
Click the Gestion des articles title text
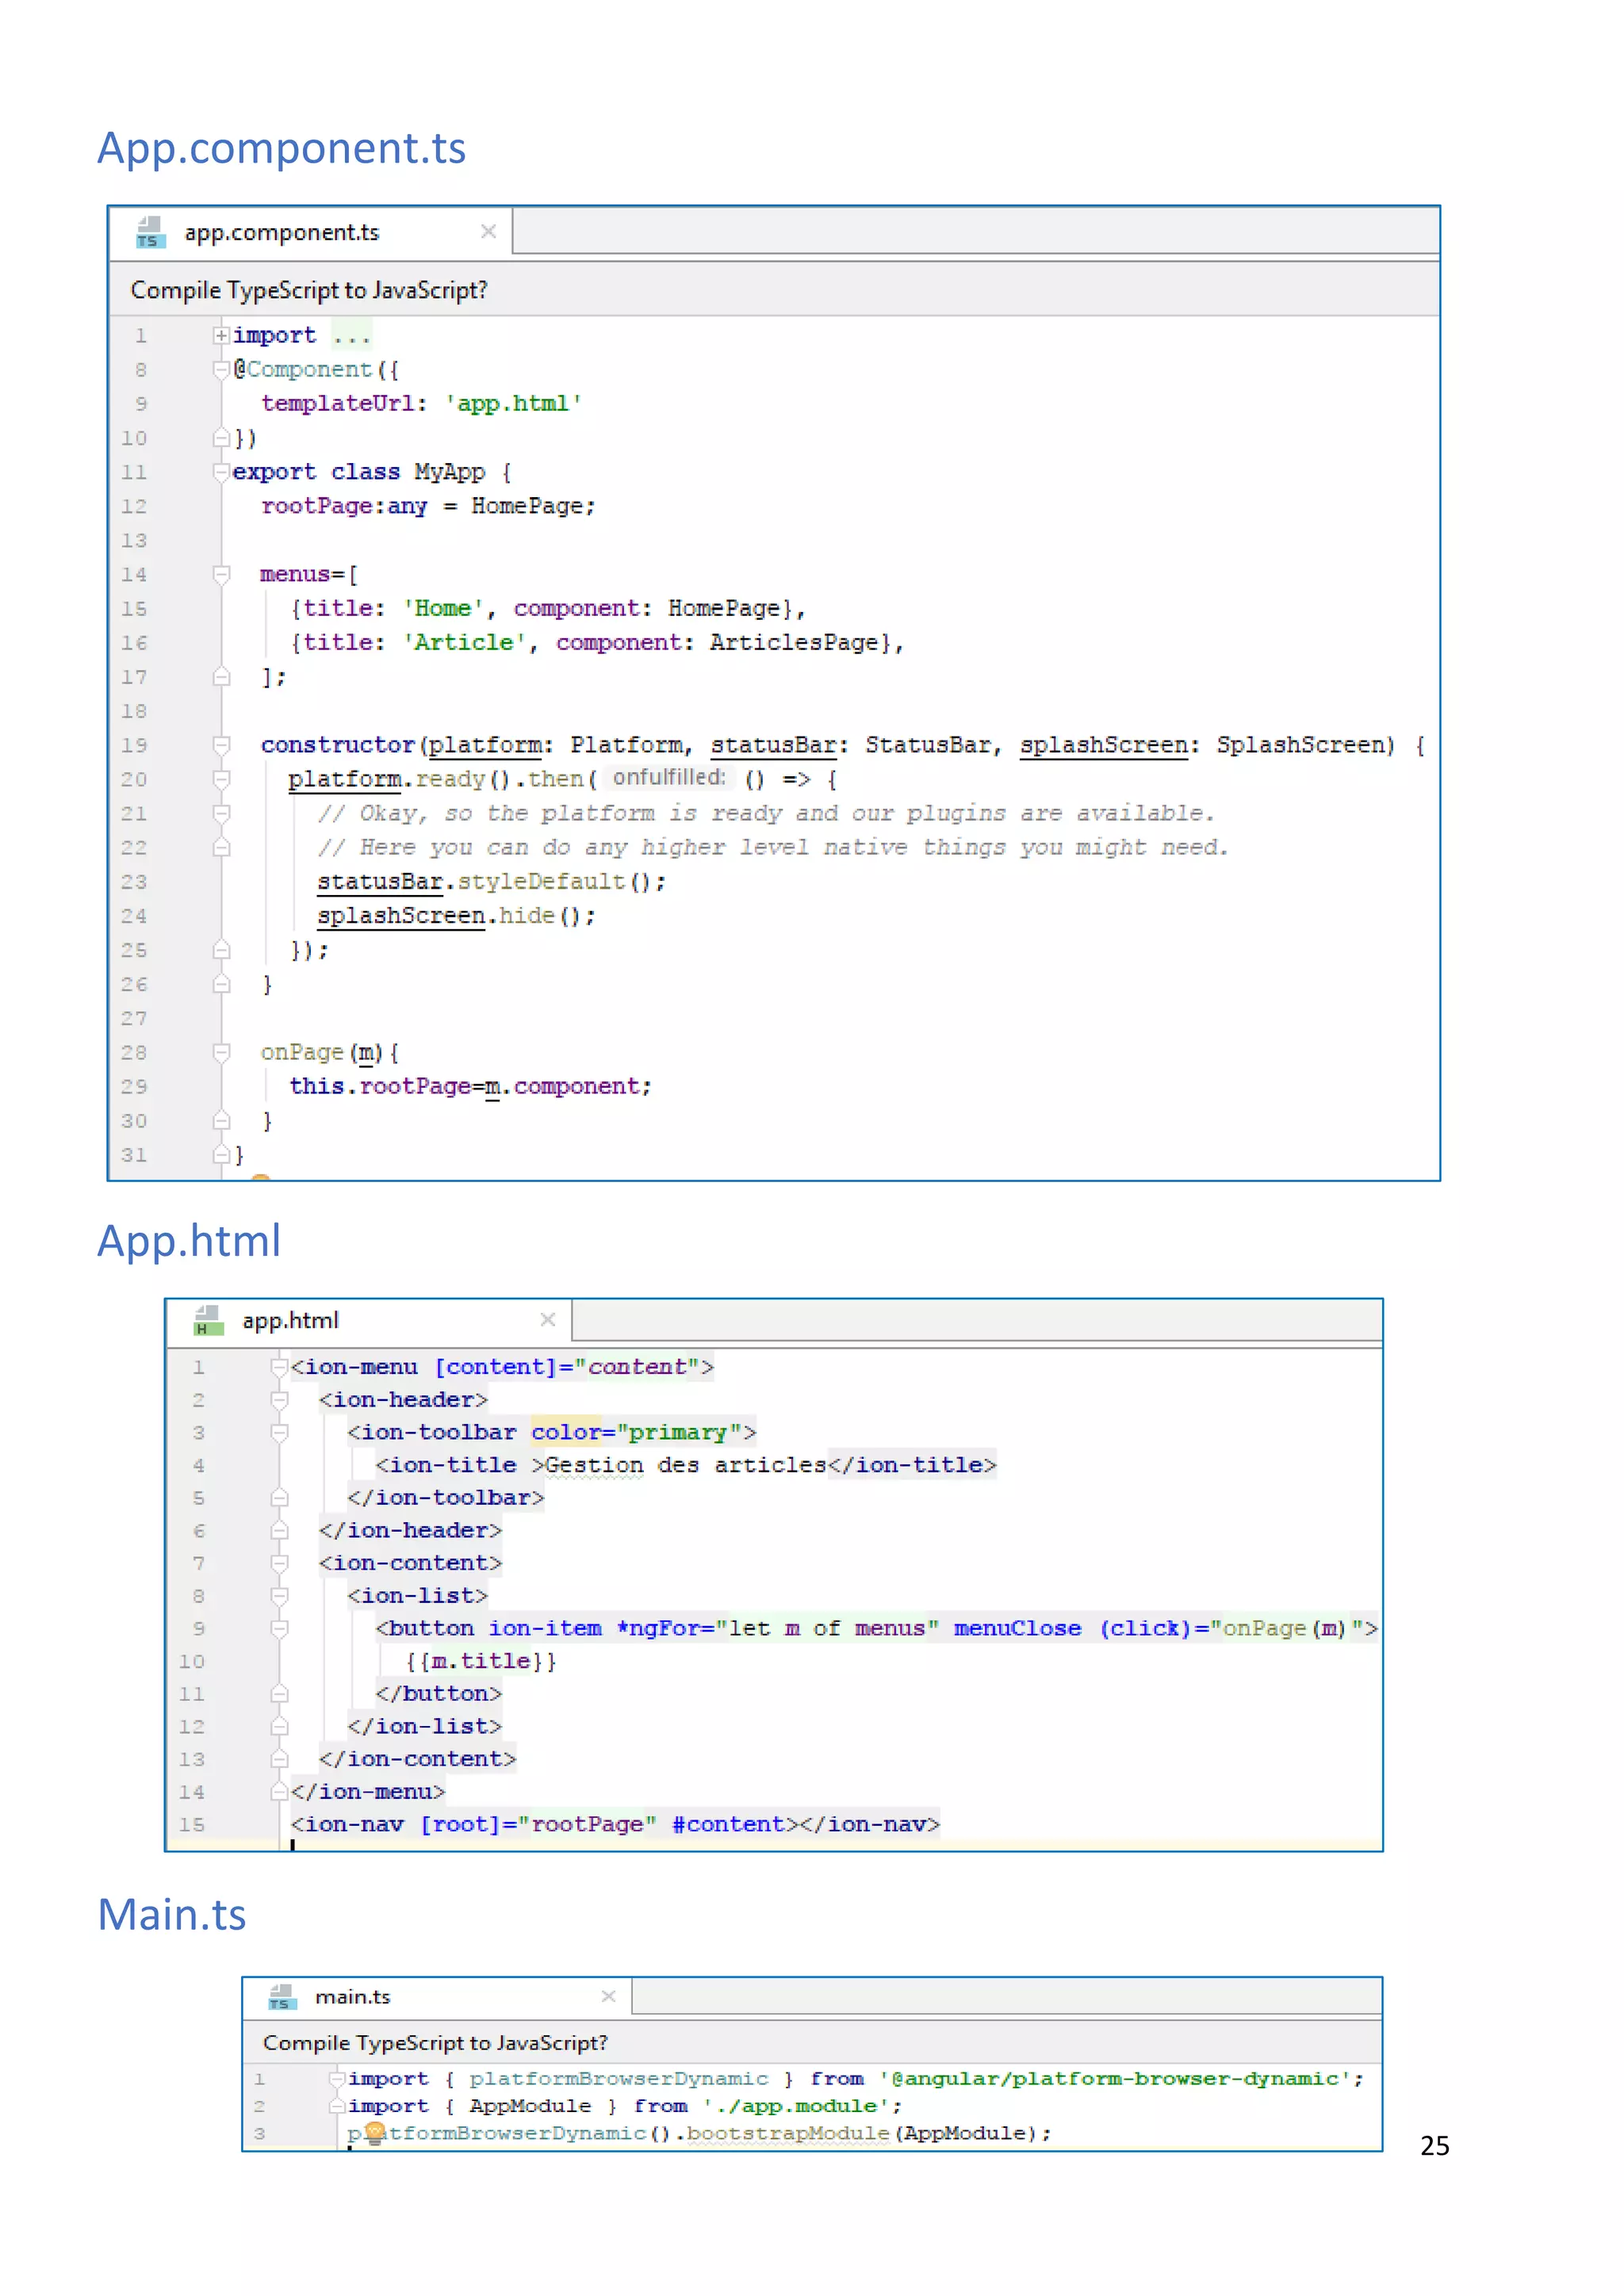coord(686,1465)
